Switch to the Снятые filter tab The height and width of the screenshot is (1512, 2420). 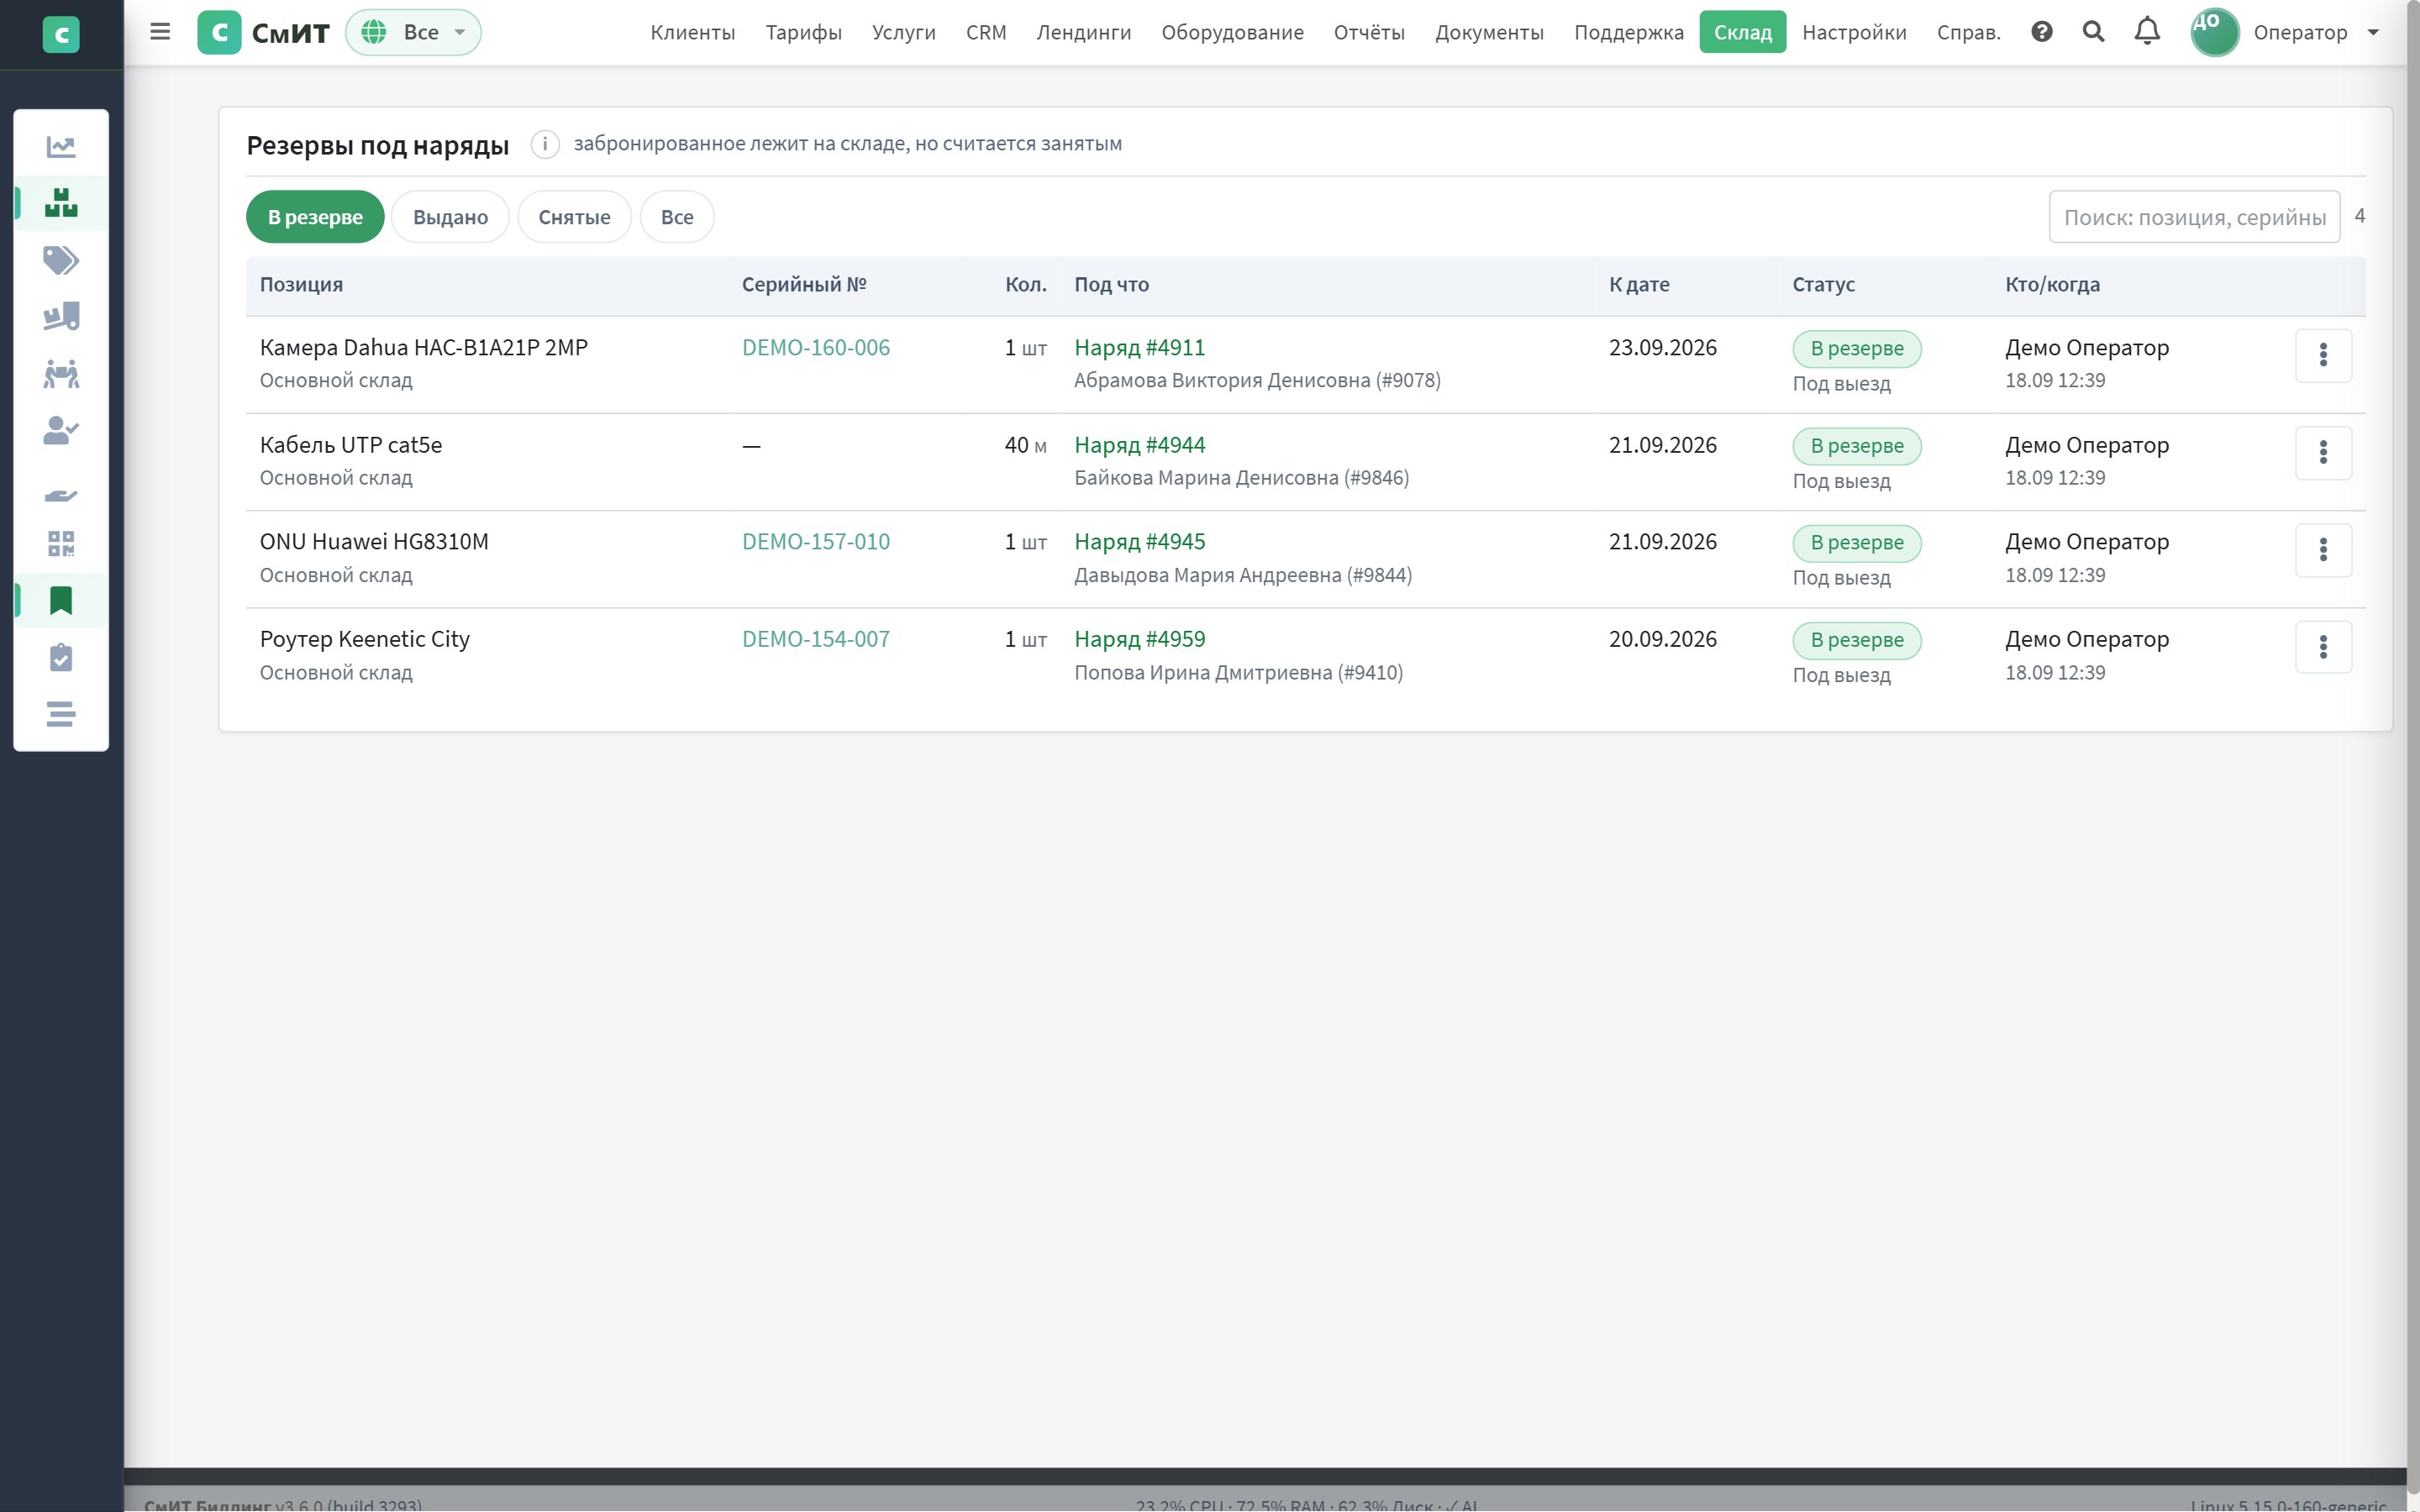click(574, 217)
